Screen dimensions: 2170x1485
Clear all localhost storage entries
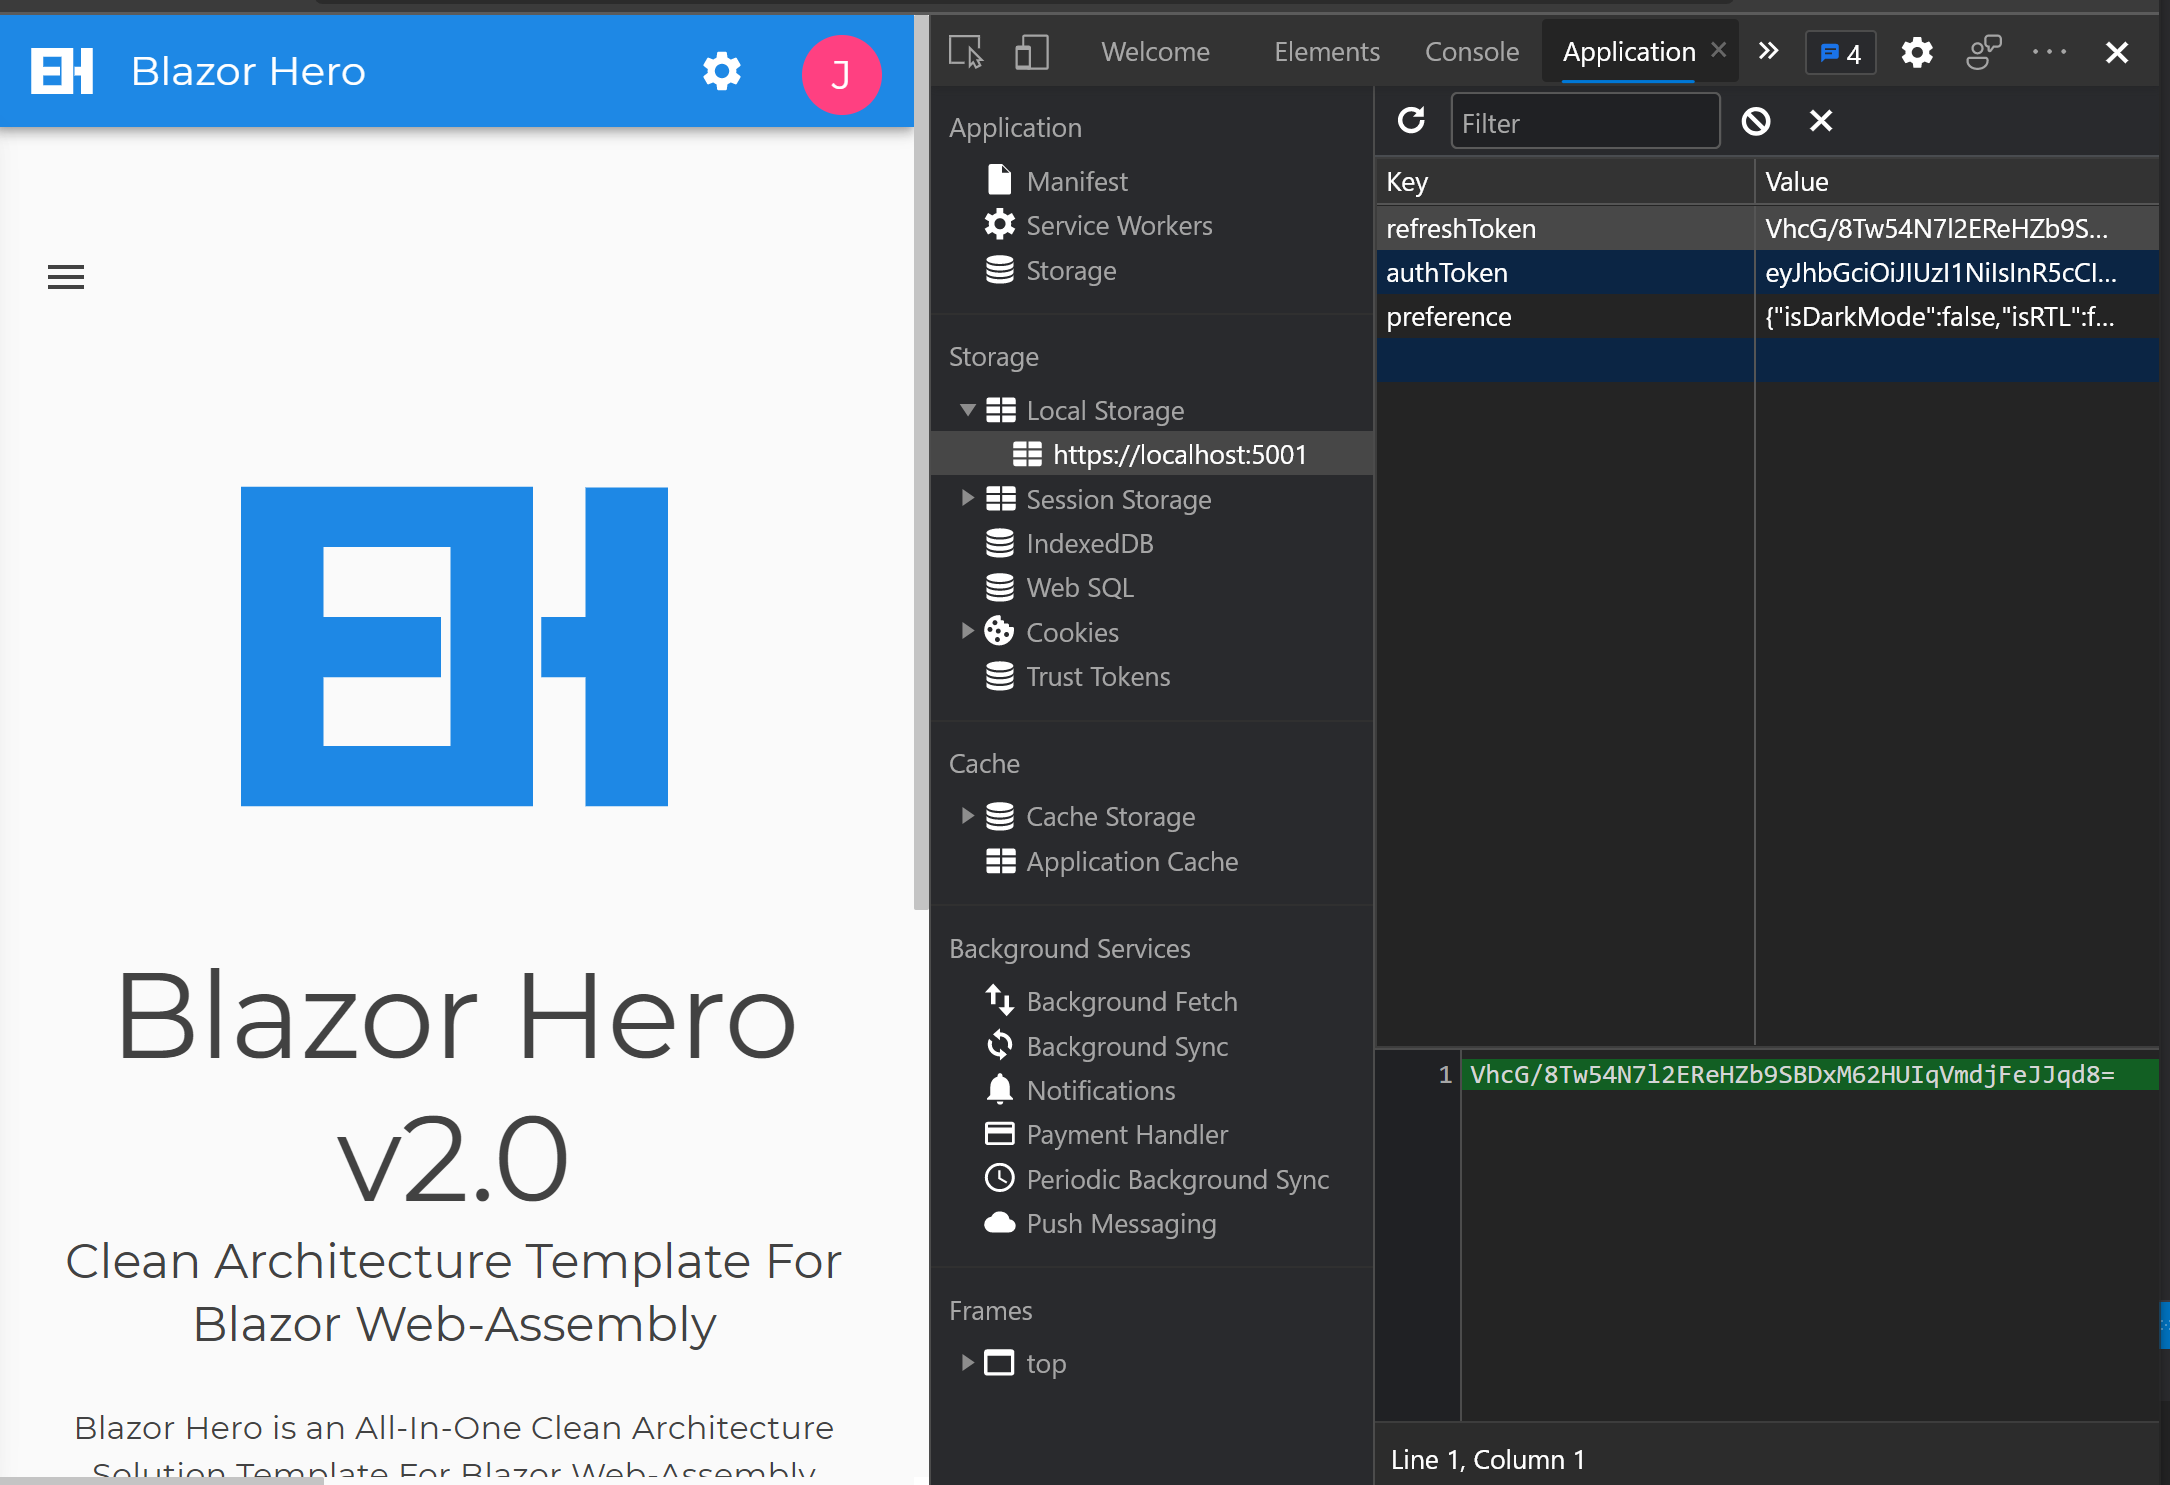tap(1756, 121)
